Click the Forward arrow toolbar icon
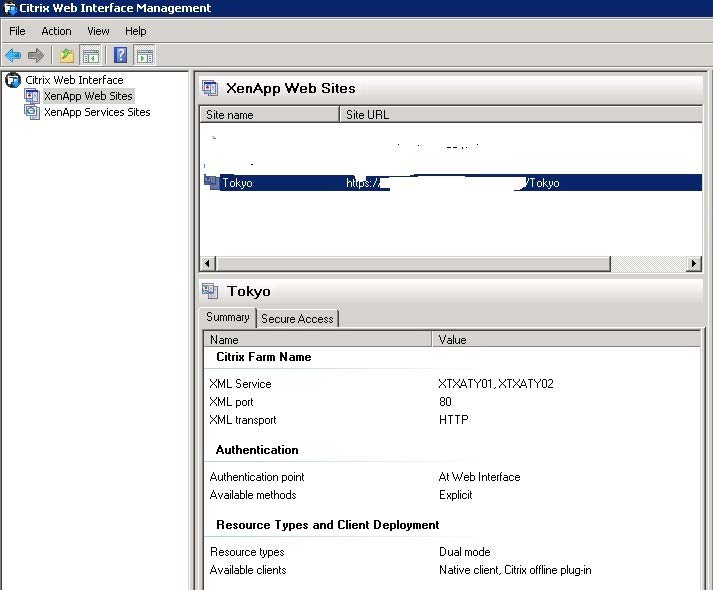This screenshot has width=713, height=590. [x=35, y=55]
